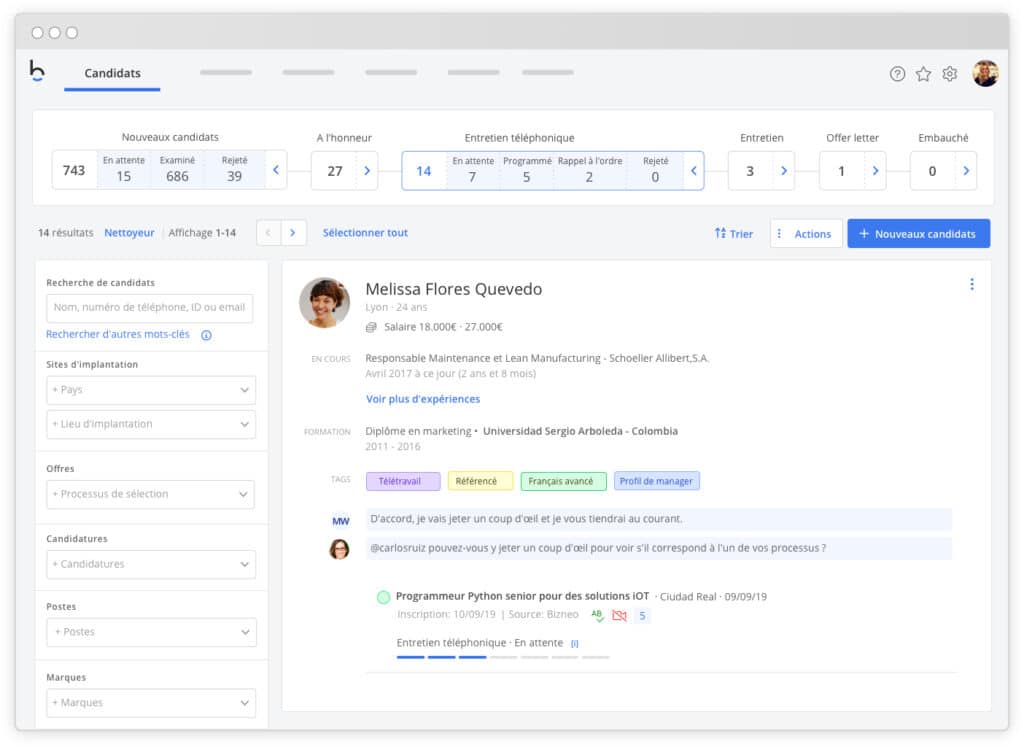Image resolution: width=1024 pixels, height=747 pixels.
Task: Click the green Français avancé tag
Action: [563, 481]
